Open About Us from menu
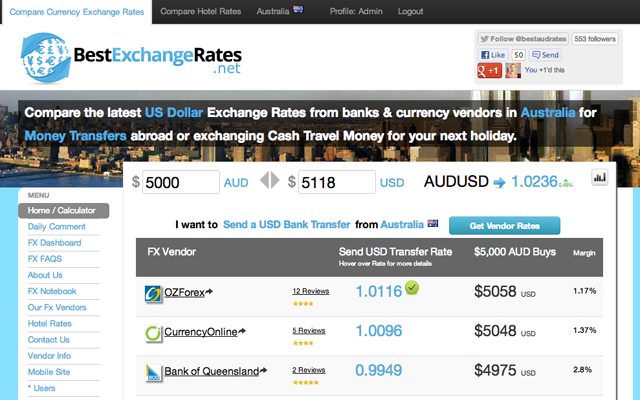Screen dimensions: 640x400 click(x=45, y=275)
